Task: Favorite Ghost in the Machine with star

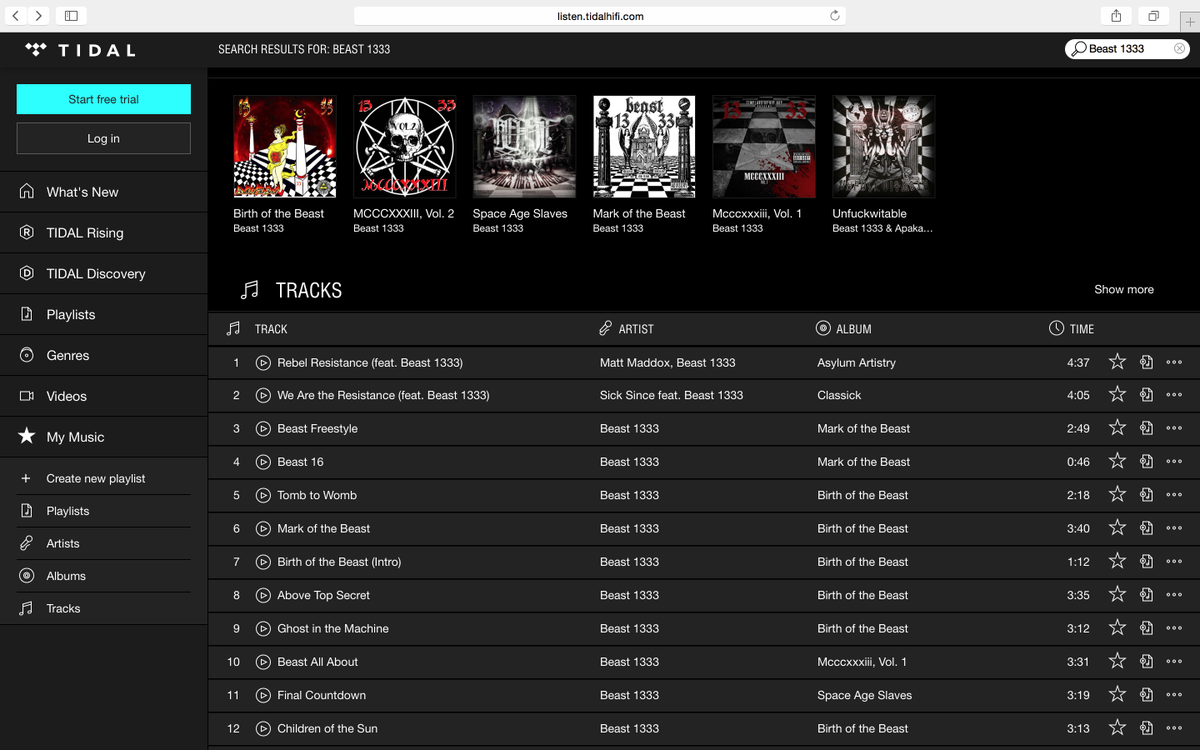Action: click(1117, 628)
